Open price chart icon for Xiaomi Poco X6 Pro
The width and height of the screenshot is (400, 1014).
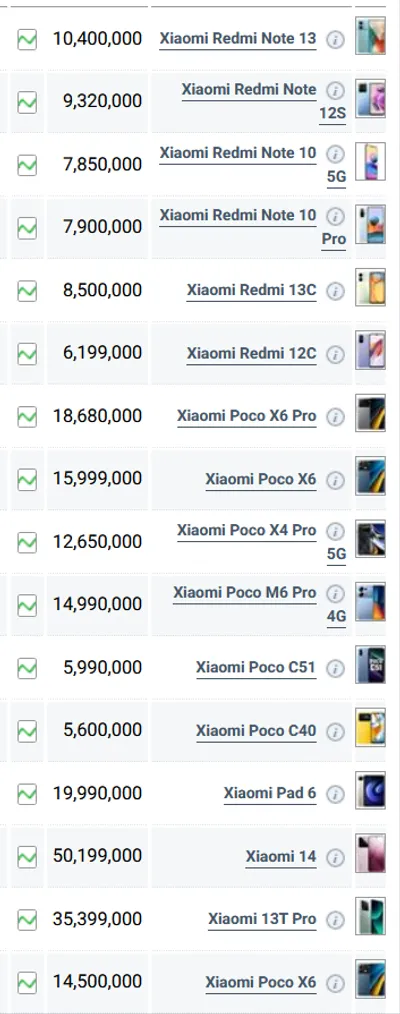pyautogui.click(x=27, y=417)
